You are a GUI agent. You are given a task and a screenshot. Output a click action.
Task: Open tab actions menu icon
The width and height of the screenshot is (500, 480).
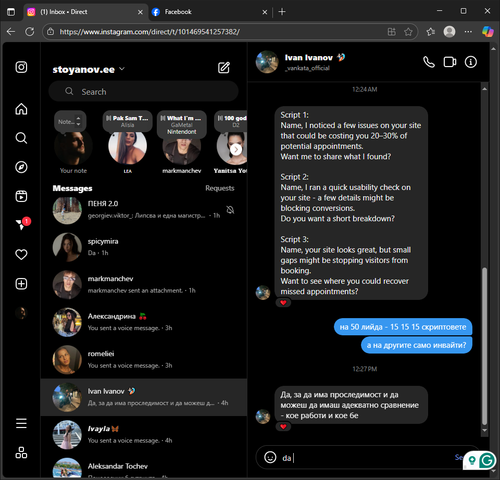point(11,12)
